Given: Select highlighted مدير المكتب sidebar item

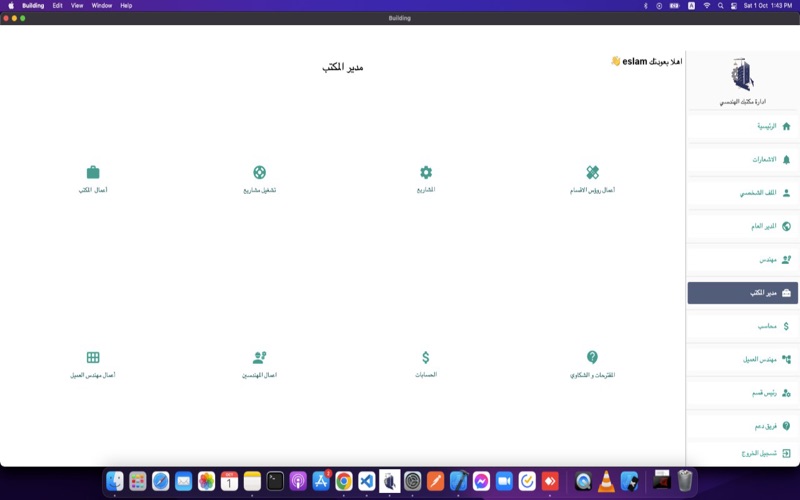Looking at the screenshot, I should 742,293.
